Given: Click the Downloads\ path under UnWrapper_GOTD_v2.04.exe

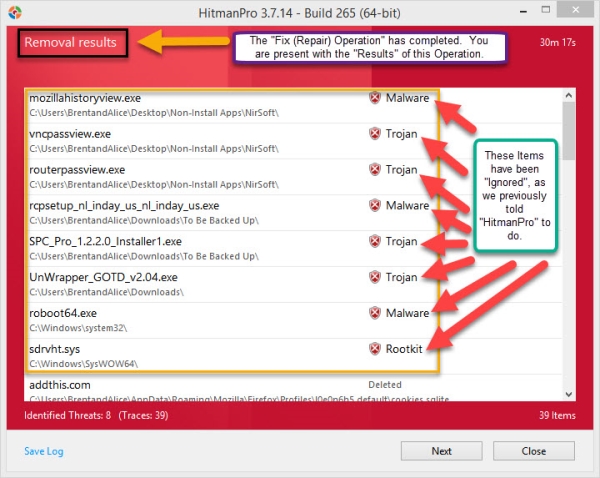Looking at the screenshot, I should (106, 292).
